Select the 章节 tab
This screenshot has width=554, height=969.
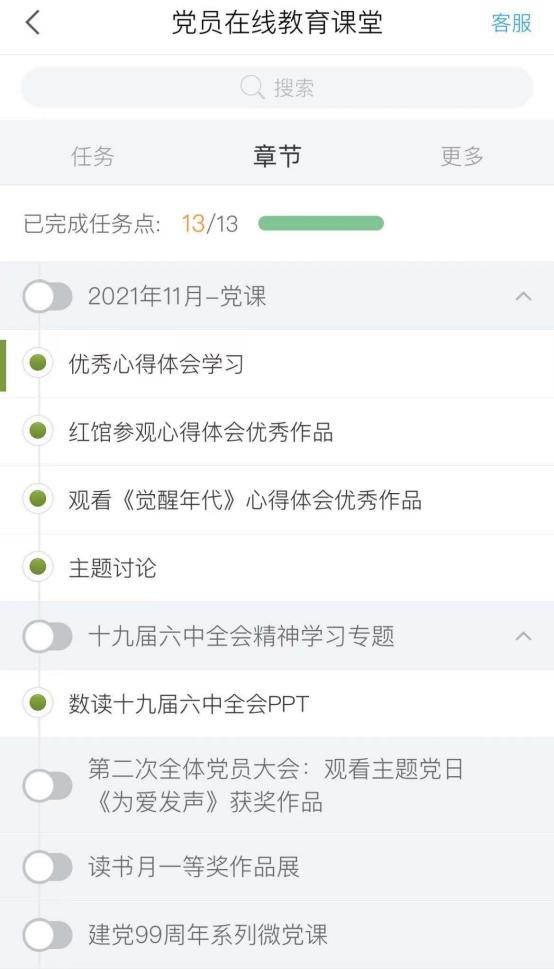point(277,156)
